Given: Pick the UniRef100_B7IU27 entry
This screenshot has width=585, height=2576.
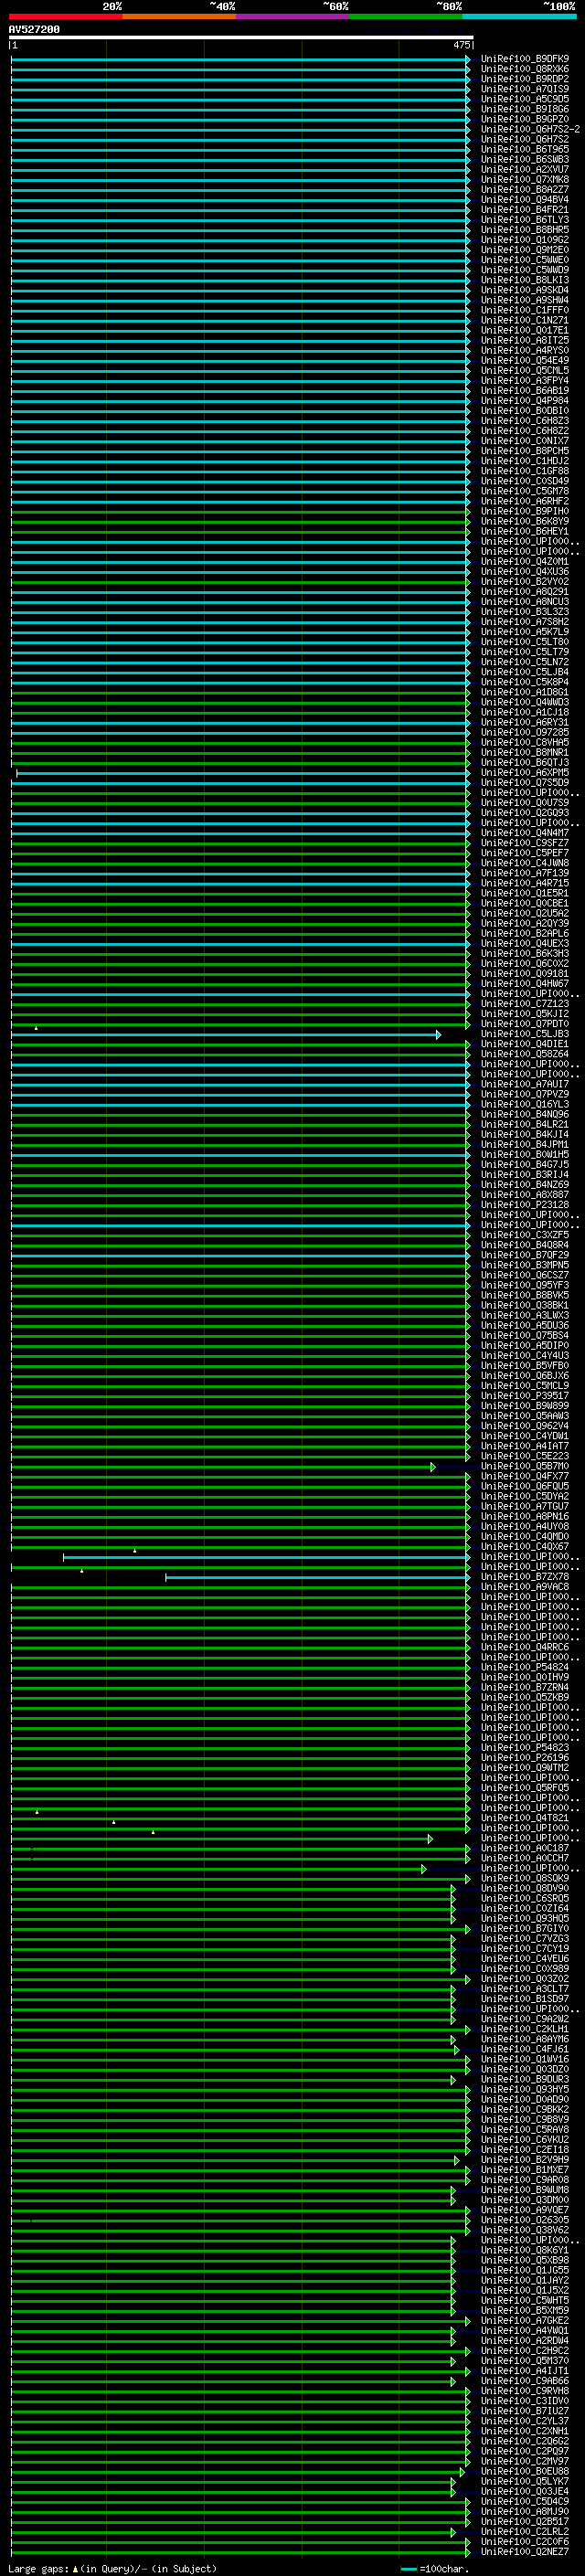Looking at the screenshot, I should 525,2411.
